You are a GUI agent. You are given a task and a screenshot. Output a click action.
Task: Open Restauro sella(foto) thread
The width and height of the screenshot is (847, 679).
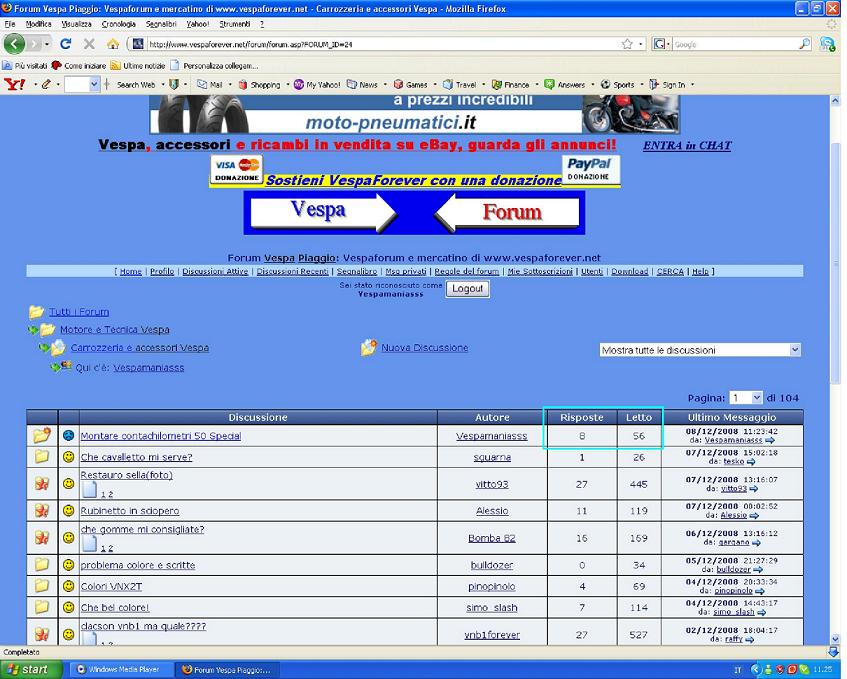126,475
